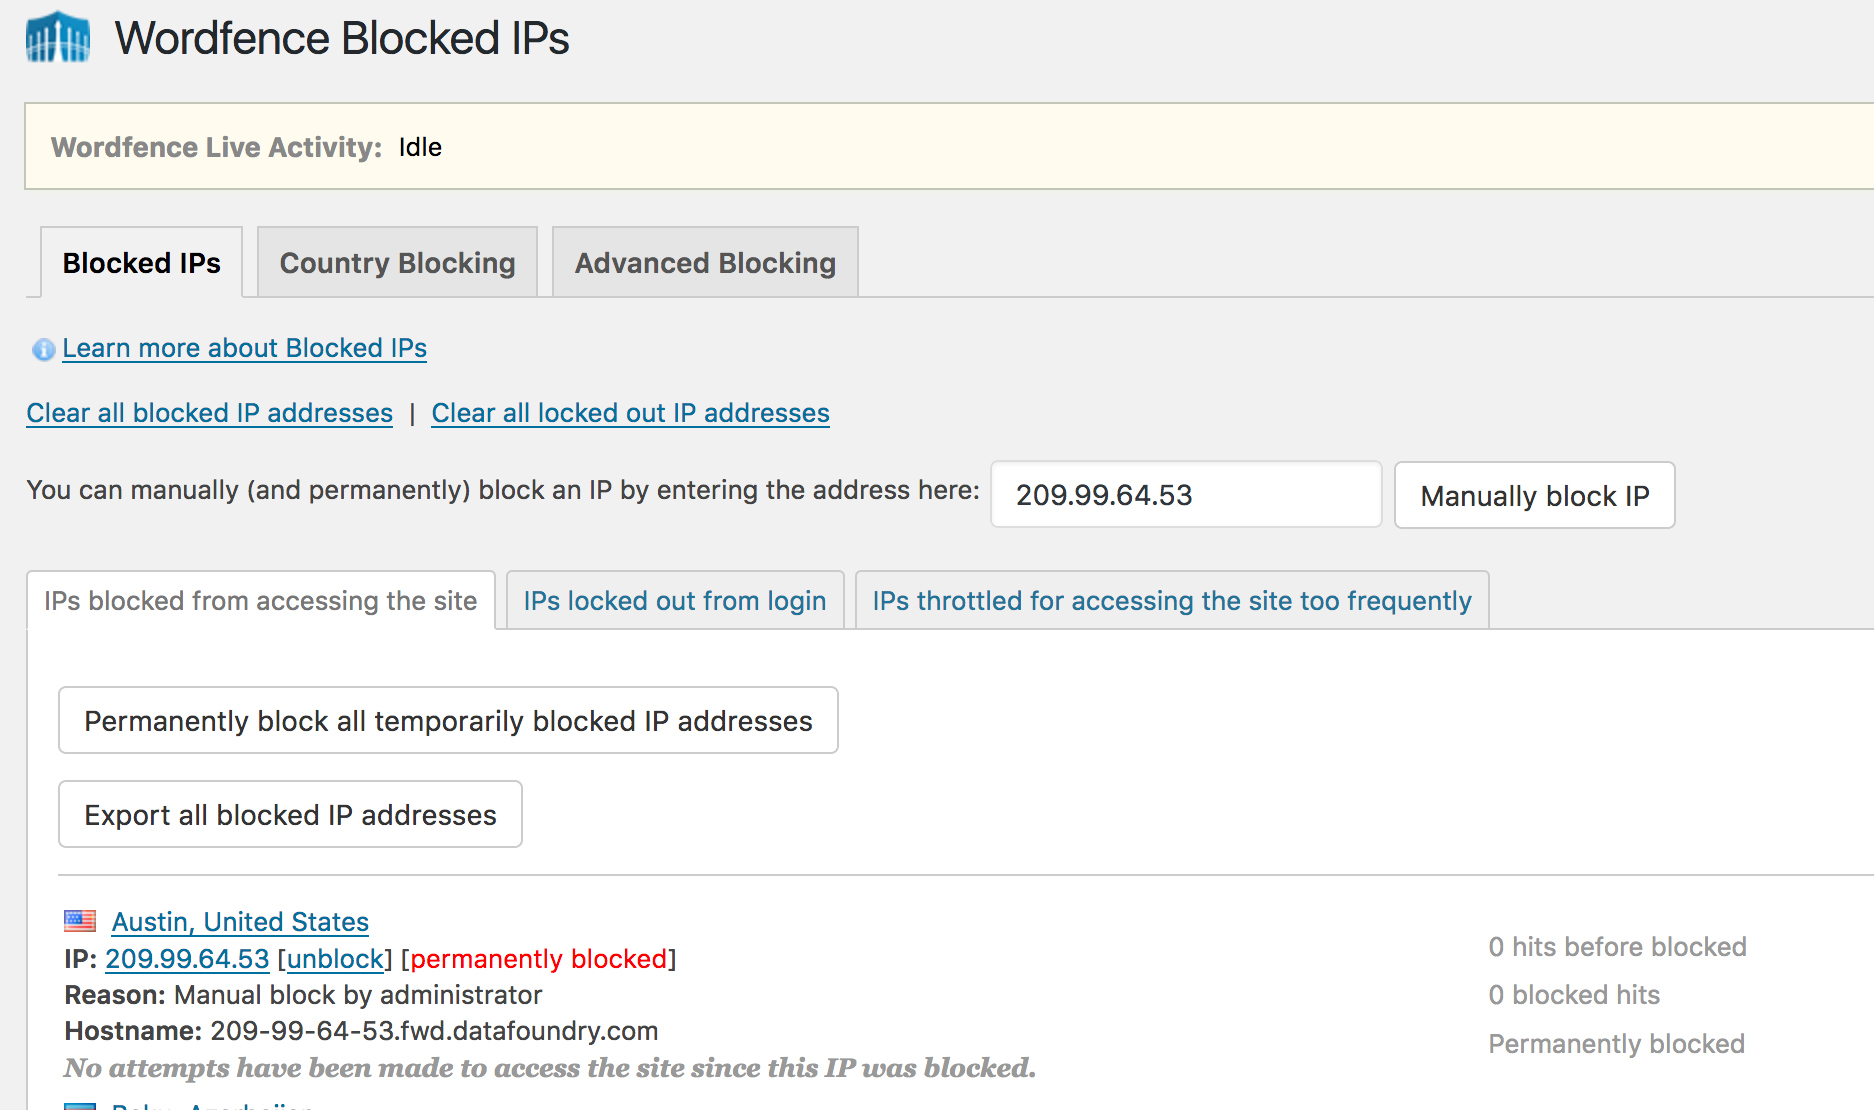Permanently block all temporarily blocked IP addresses

(x=448, y=721)
